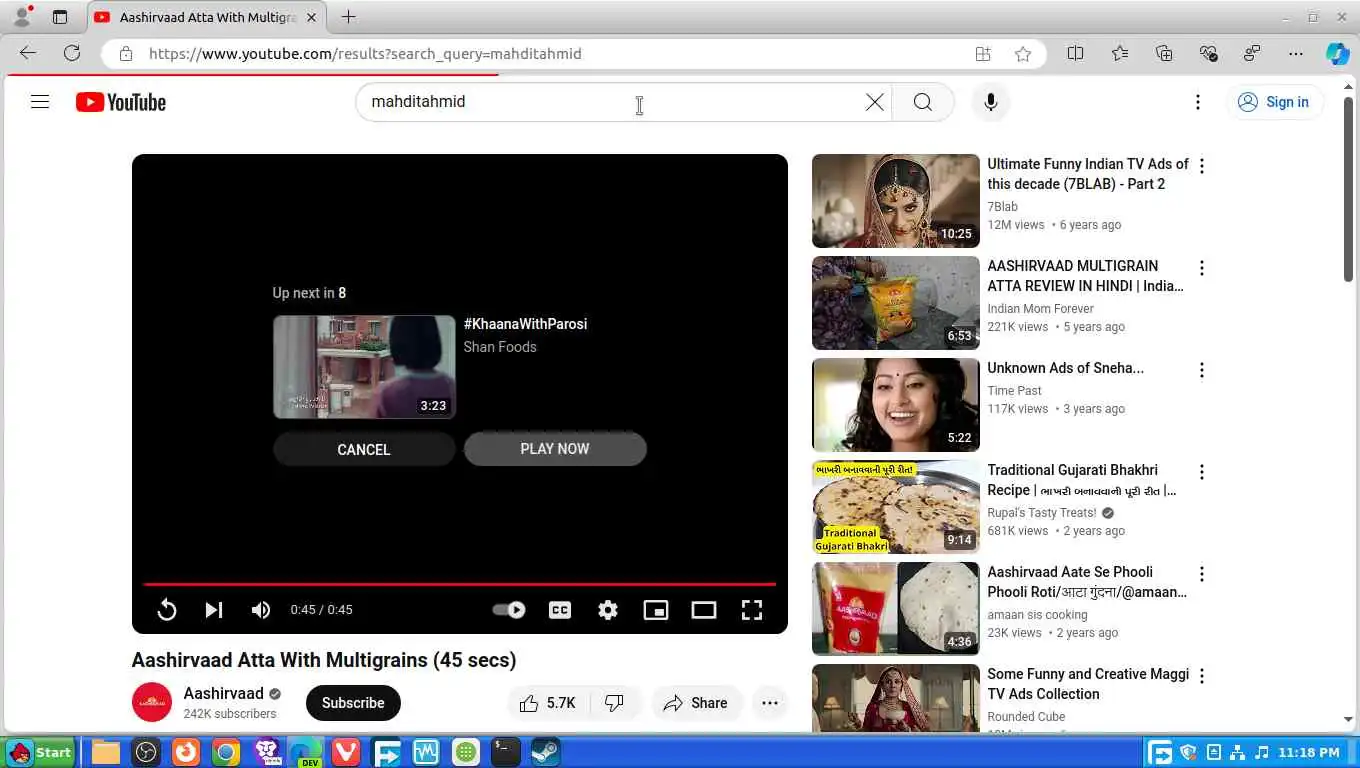1360x768 pixels.
Task: Open YouTube settings three-dot menu
Action: (1197, 102)
